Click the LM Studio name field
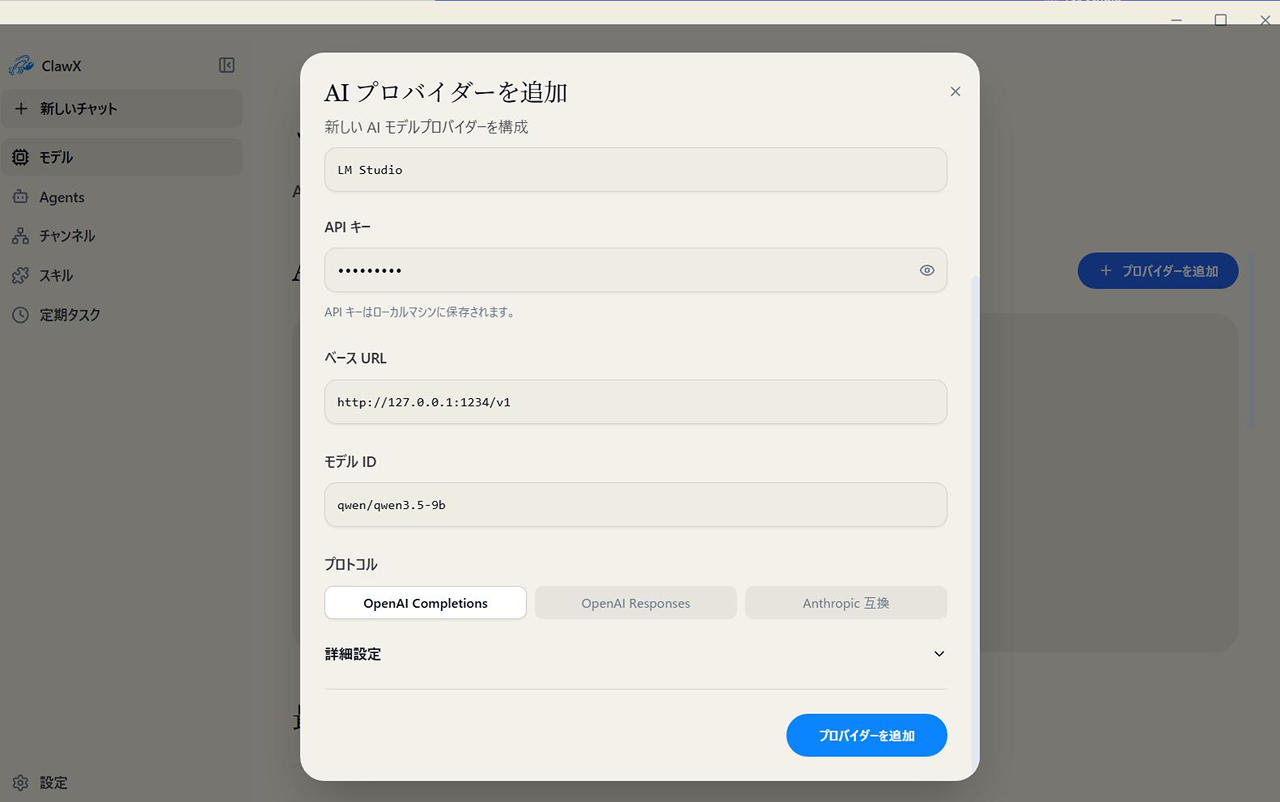This screenshot has height=802, width=1280. [636, 170]
